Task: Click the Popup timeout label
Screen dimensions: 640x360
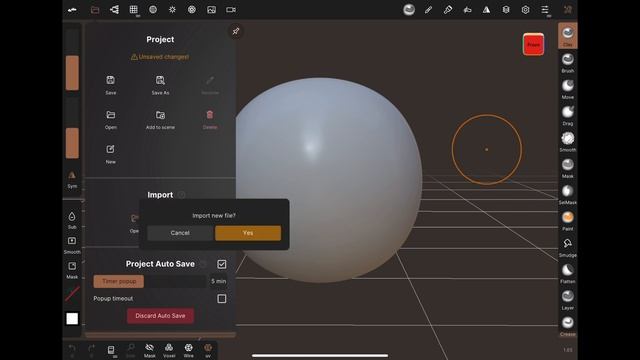Action: 113,299
